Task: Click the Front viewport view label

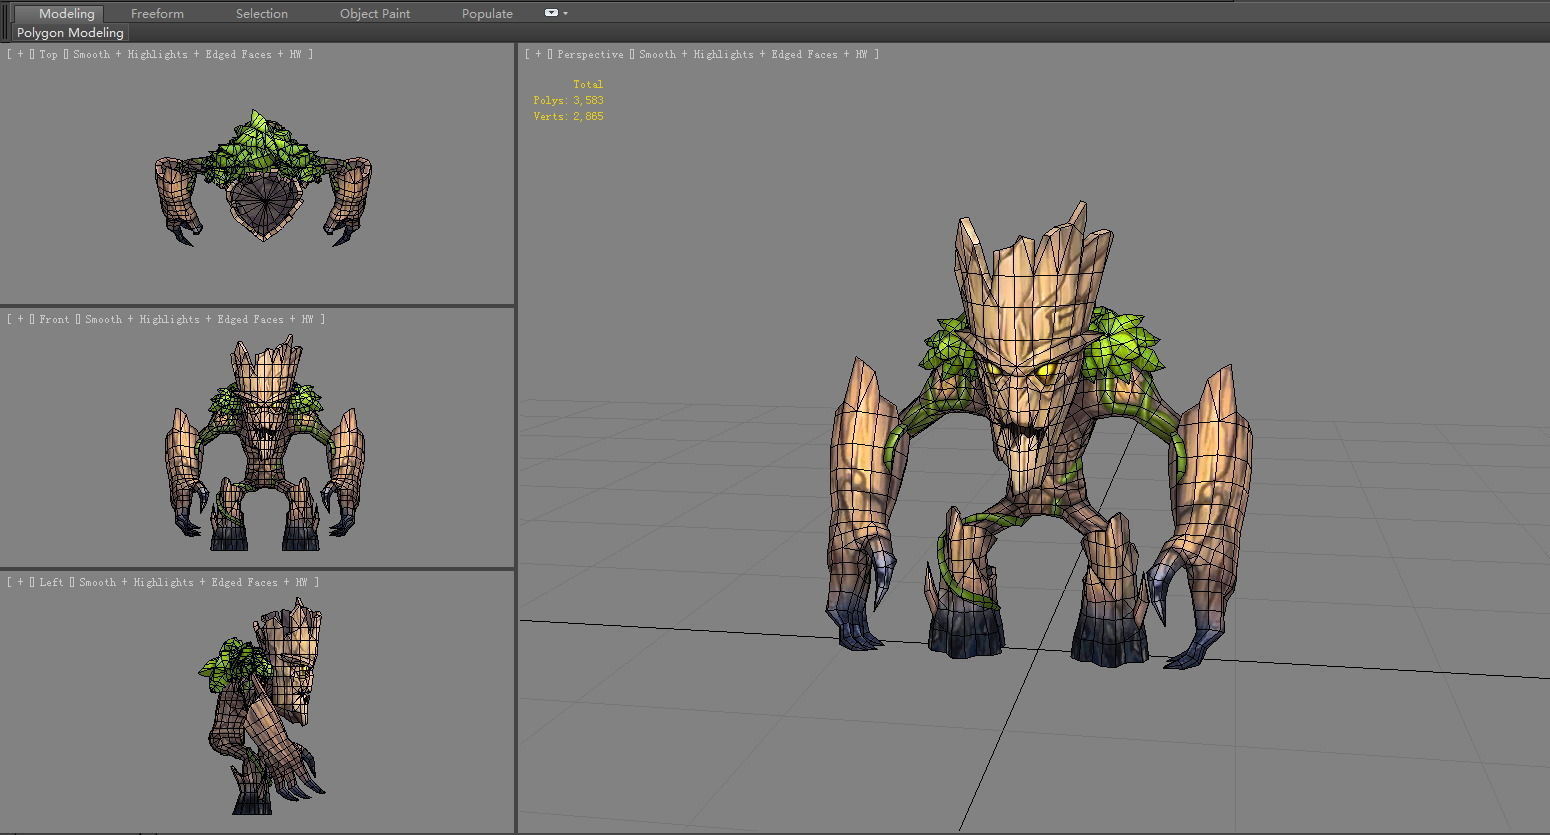Action: pos(54,319)
